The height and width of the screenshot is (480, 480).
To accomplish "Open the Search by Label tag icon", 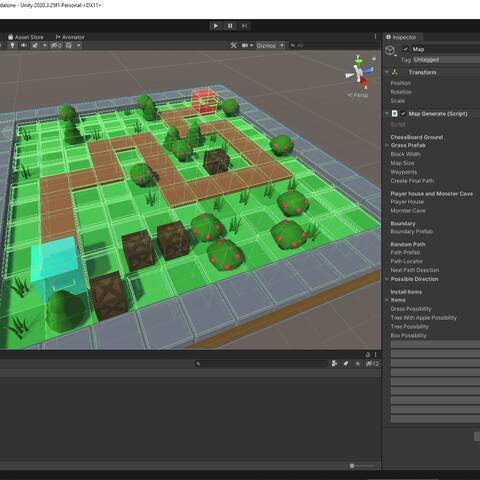I will click(346, 364).
